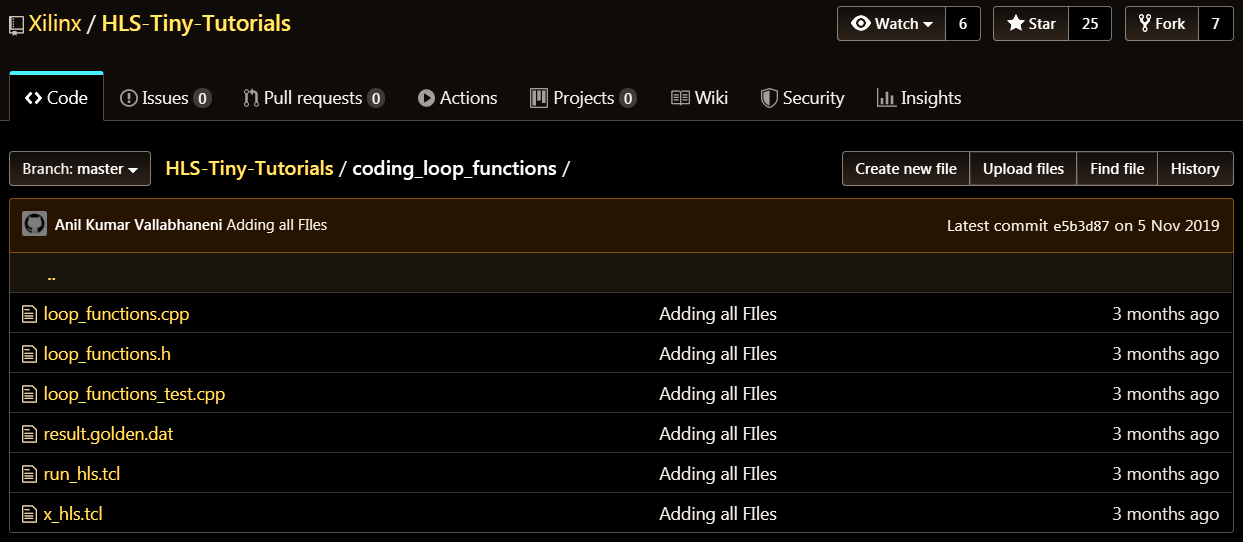The height and width of the screenshot is (542, 1243).
Task: Click the file icon next to loop_functions.cpp
Action: 29,314
